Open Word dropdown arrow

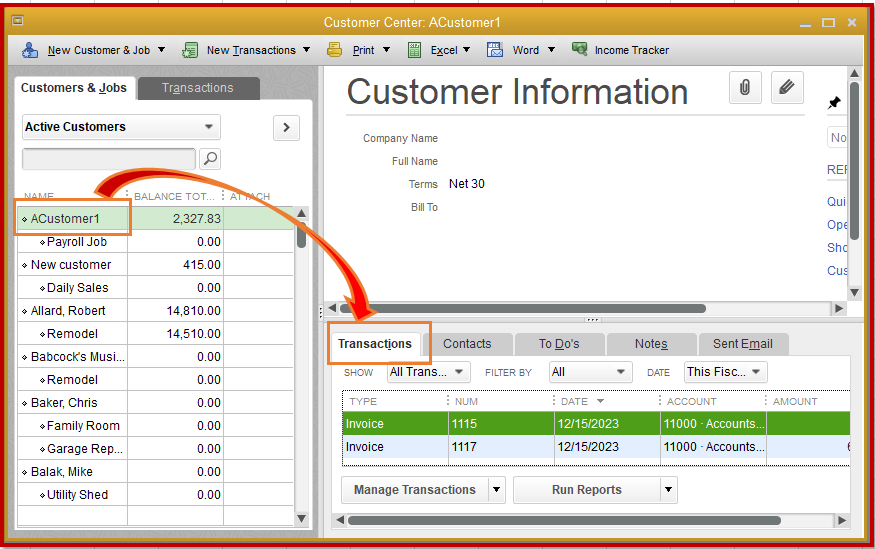tap(551, 50)
